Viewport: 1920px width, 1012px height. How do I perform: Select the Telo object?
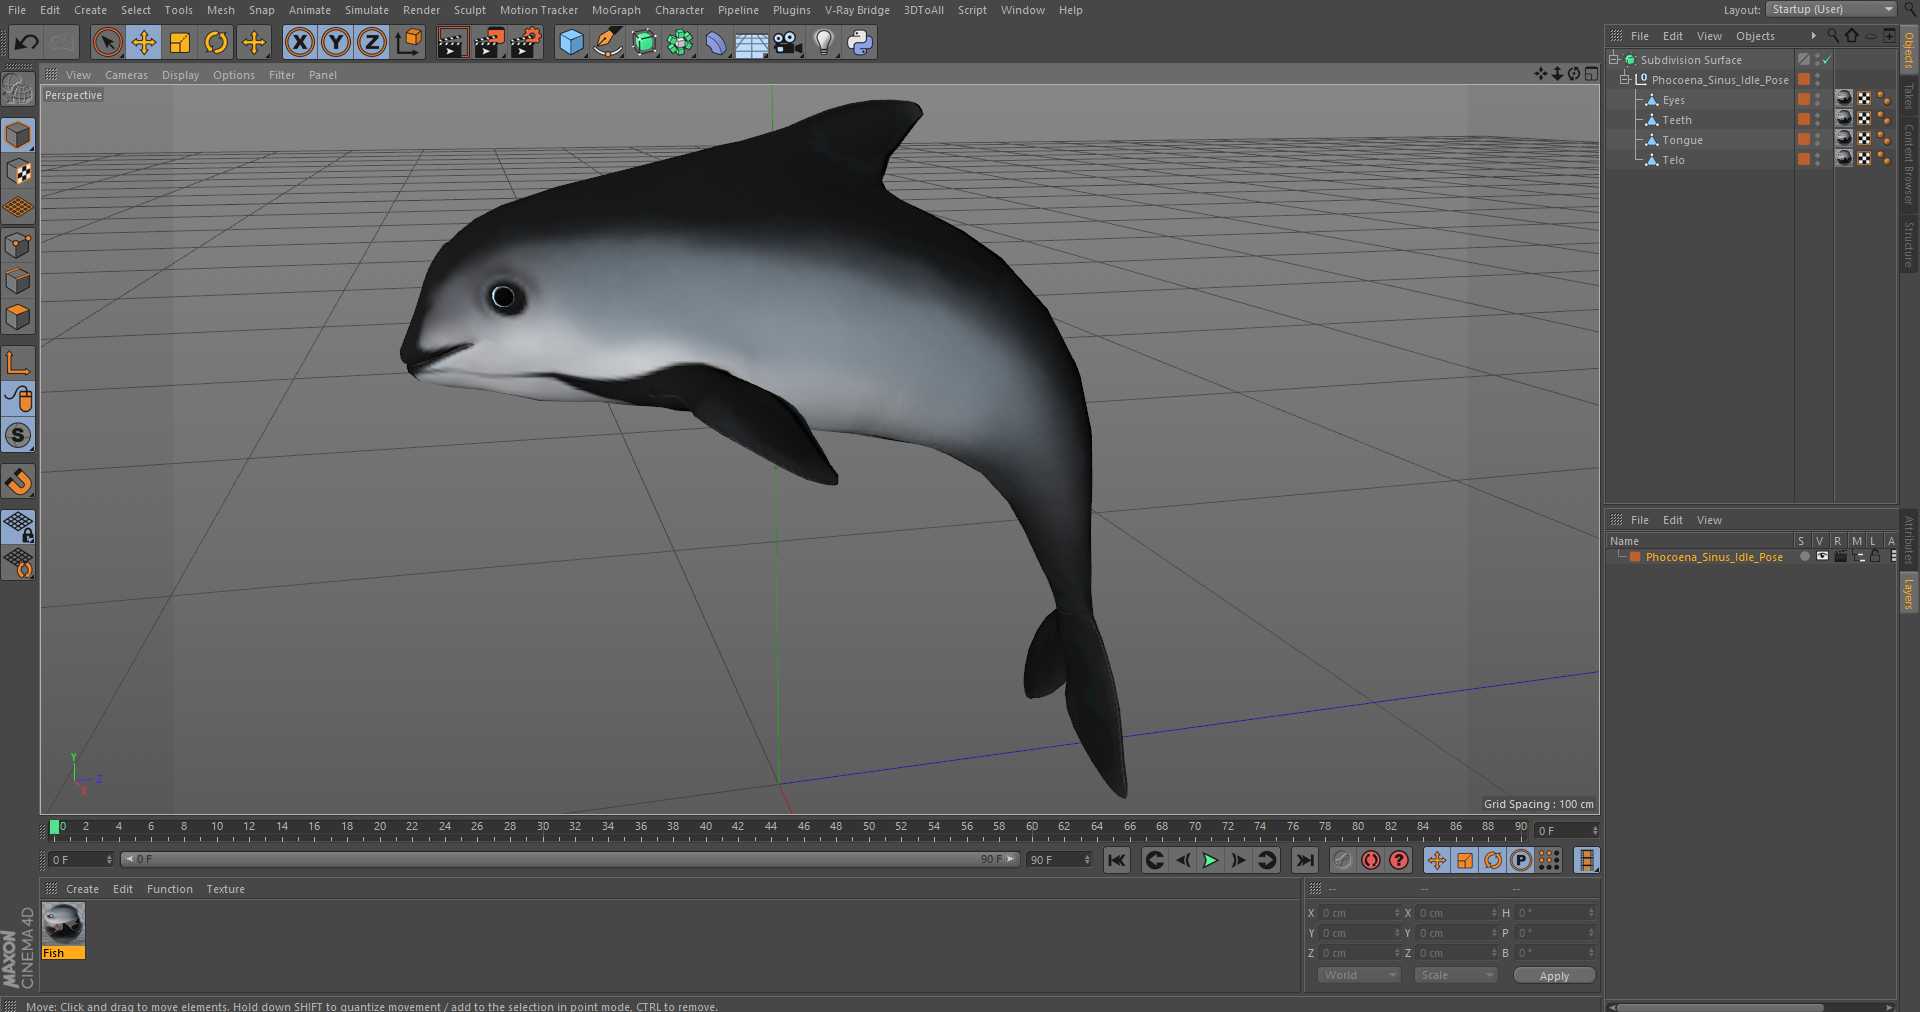(x=1673, y=160)
